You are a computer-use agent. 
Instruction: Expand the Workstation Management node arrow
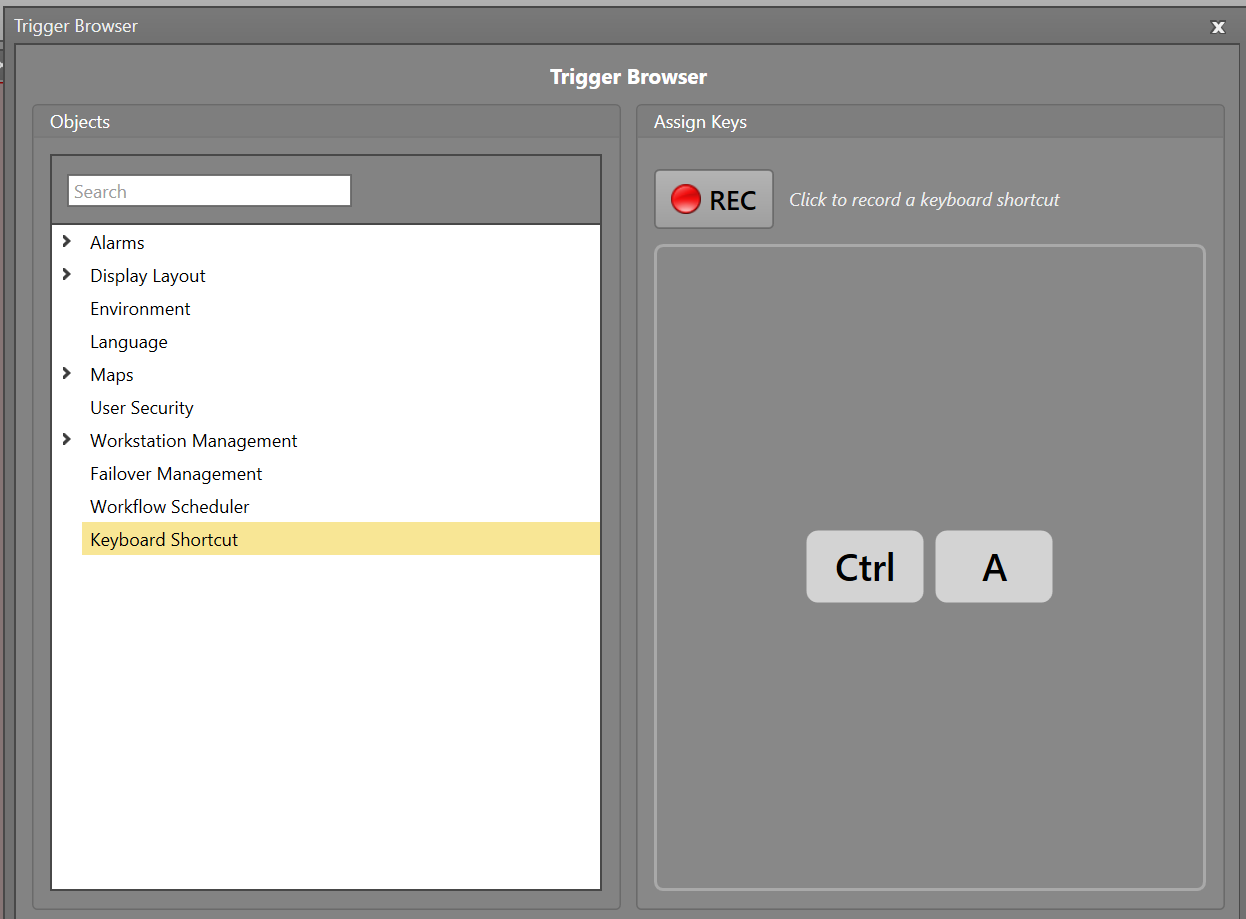click(x=67, y=440)
